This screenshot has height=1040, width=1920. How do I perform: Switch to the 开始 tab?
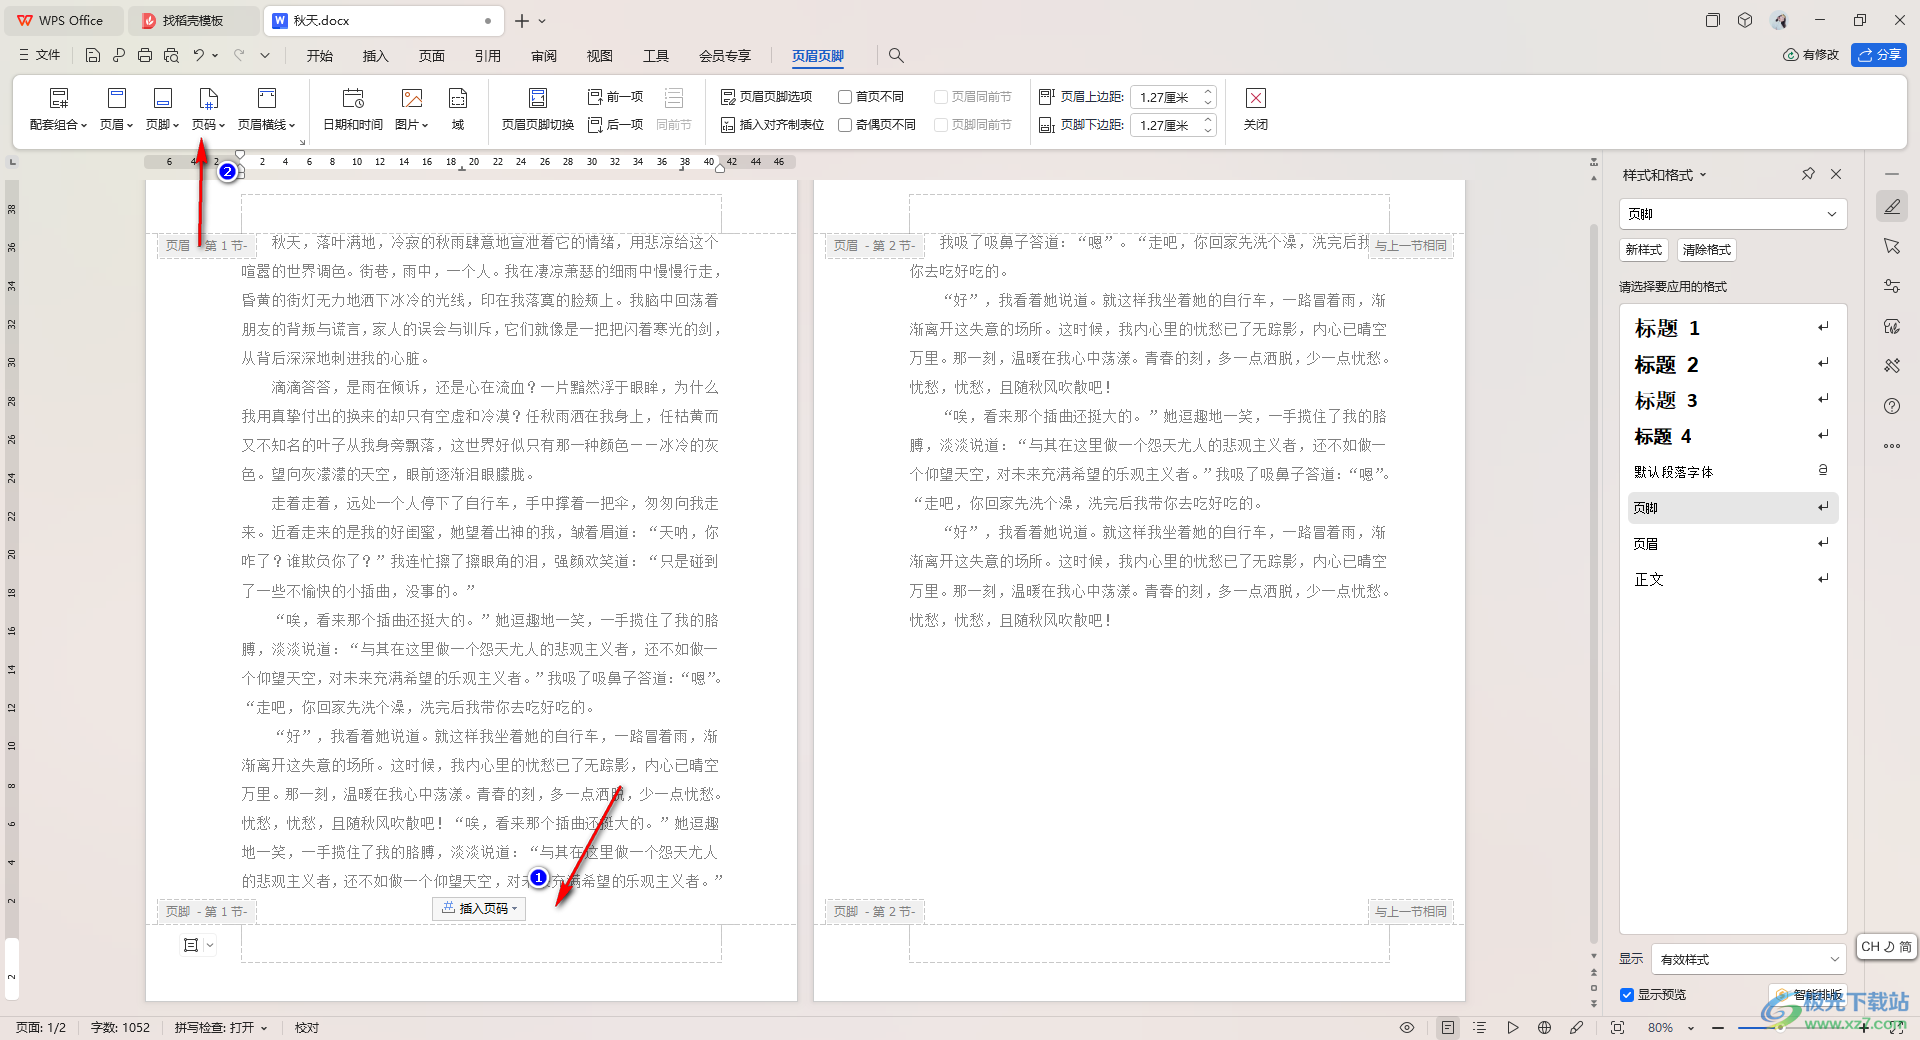point(320,56)
